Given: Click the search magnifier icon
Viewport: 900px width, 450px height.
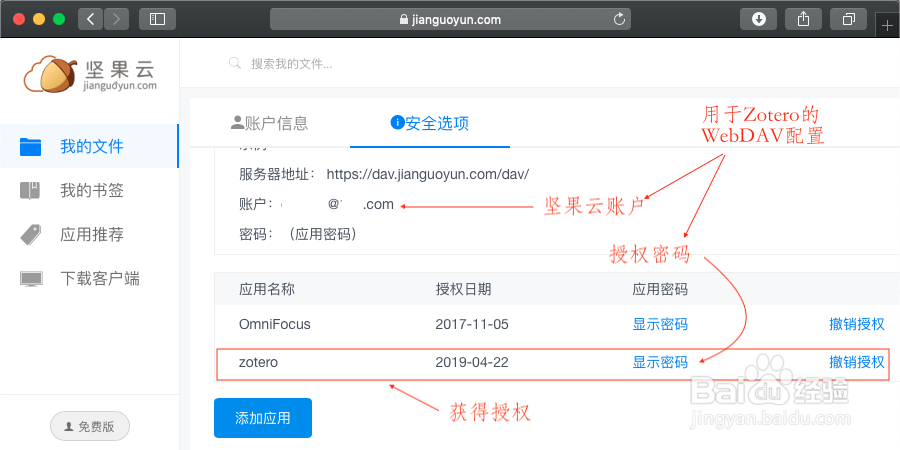Looking at the screenshot, I should [234, 63].
